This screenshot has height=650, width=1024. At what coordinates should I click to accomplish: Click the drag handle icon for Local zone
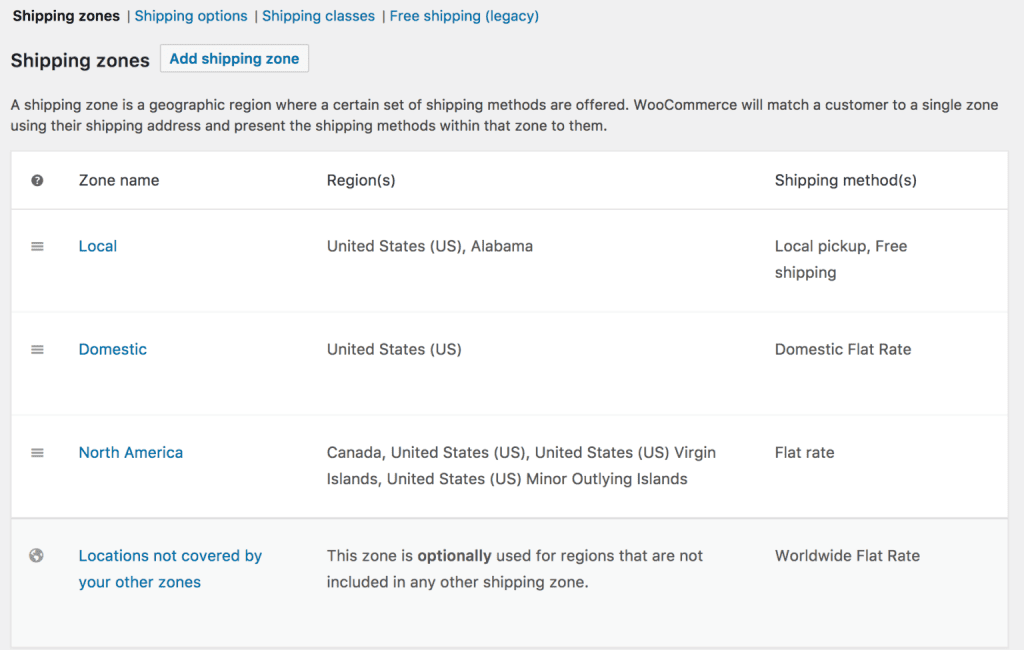point(37,246)
